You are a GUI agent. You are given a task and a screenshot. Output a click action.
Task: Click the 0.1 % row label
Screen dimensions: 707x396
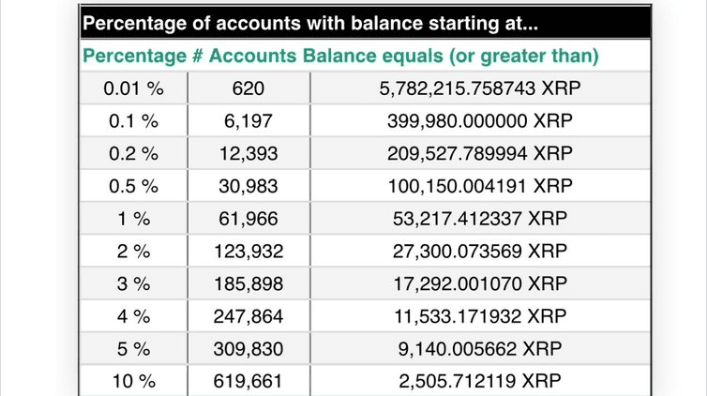[133, 120]
